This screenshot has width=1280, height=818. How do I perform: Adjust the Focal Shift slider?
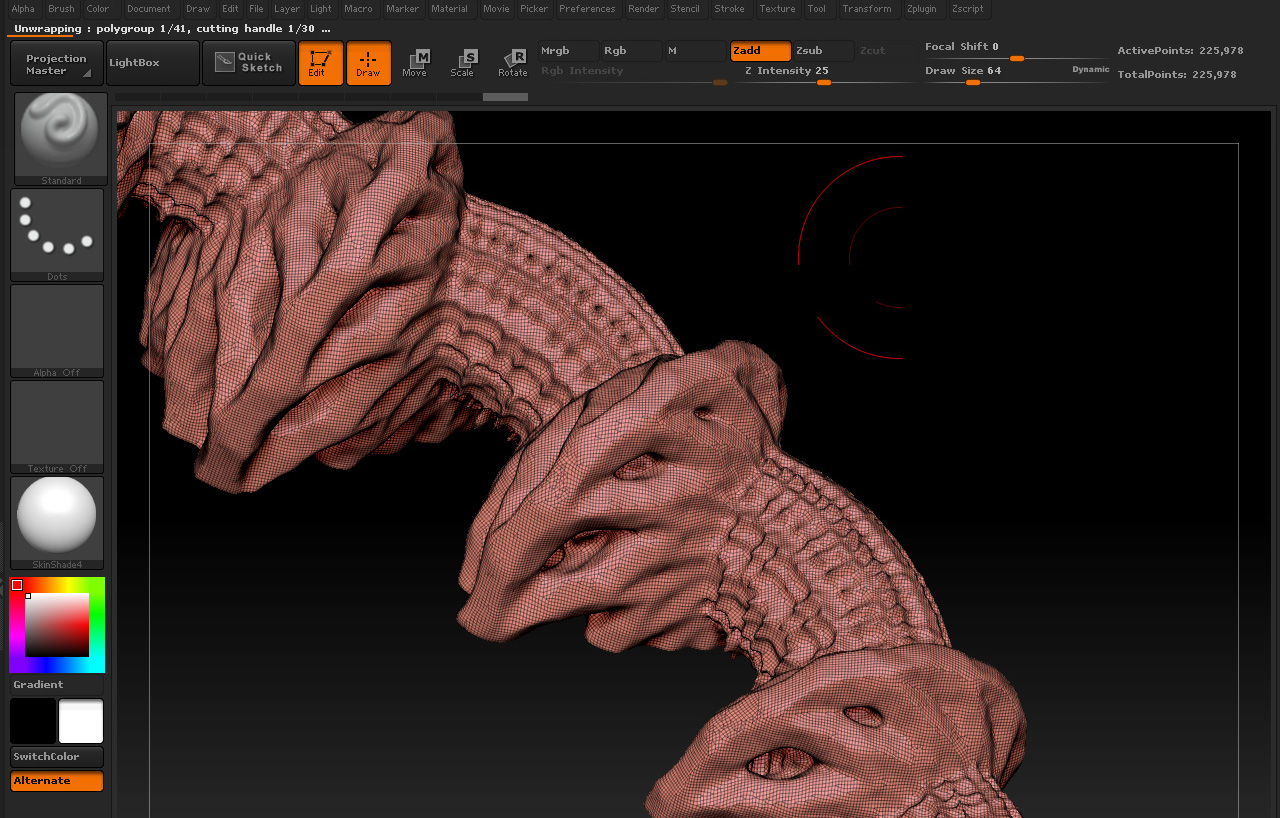pos(1016,51)
